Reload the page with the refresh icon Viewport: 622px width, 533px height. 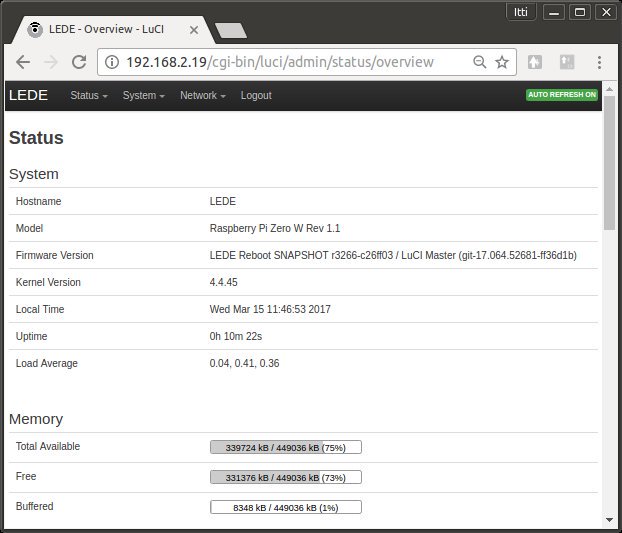pos(79,62)
